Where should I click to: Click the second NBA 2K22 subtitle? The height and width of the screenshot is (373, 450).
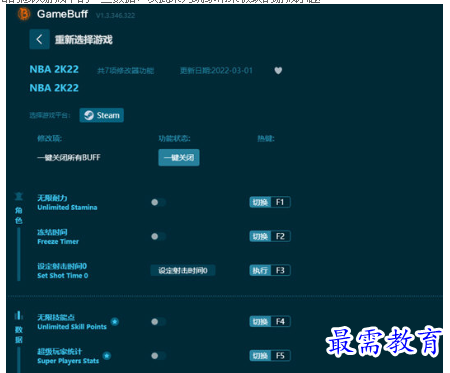54,88
